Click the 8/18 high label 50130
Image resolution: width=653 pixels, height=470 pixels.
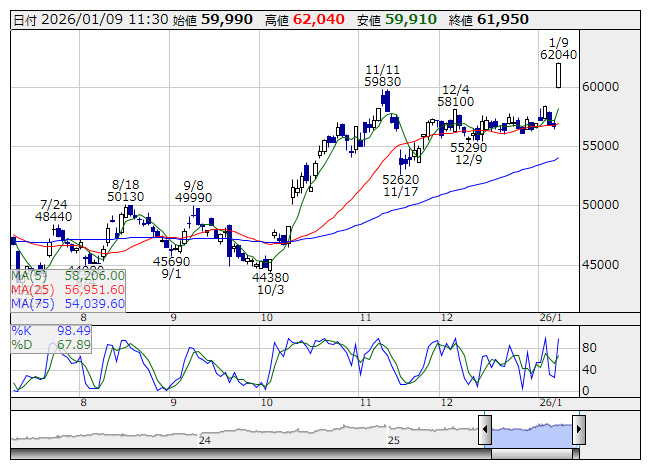[126, 197]
